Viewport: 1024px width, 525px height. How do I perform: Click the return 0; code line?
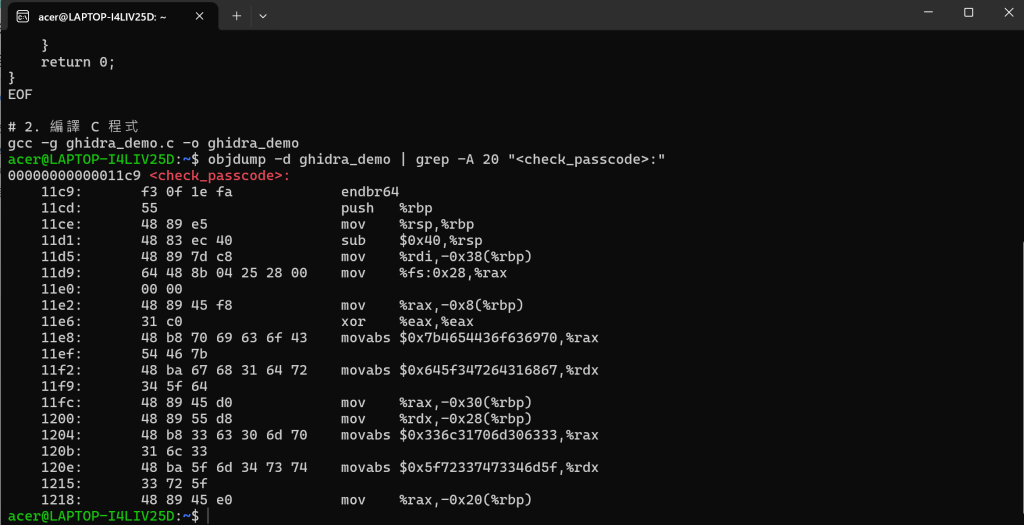[78, 62]
